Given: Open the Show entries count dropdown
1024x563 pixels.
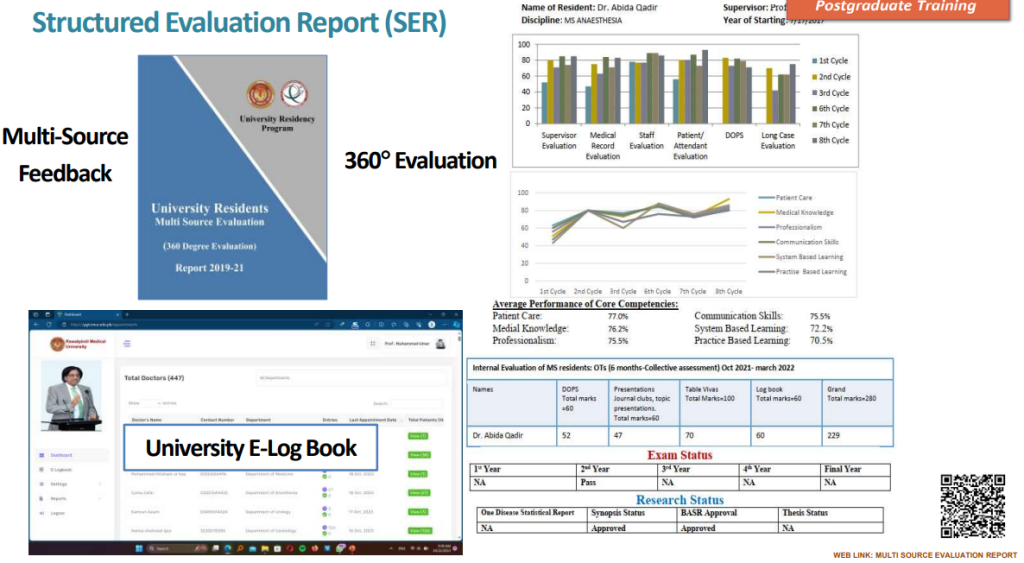Looking at the screenshot, I should [x=150, y=404].
